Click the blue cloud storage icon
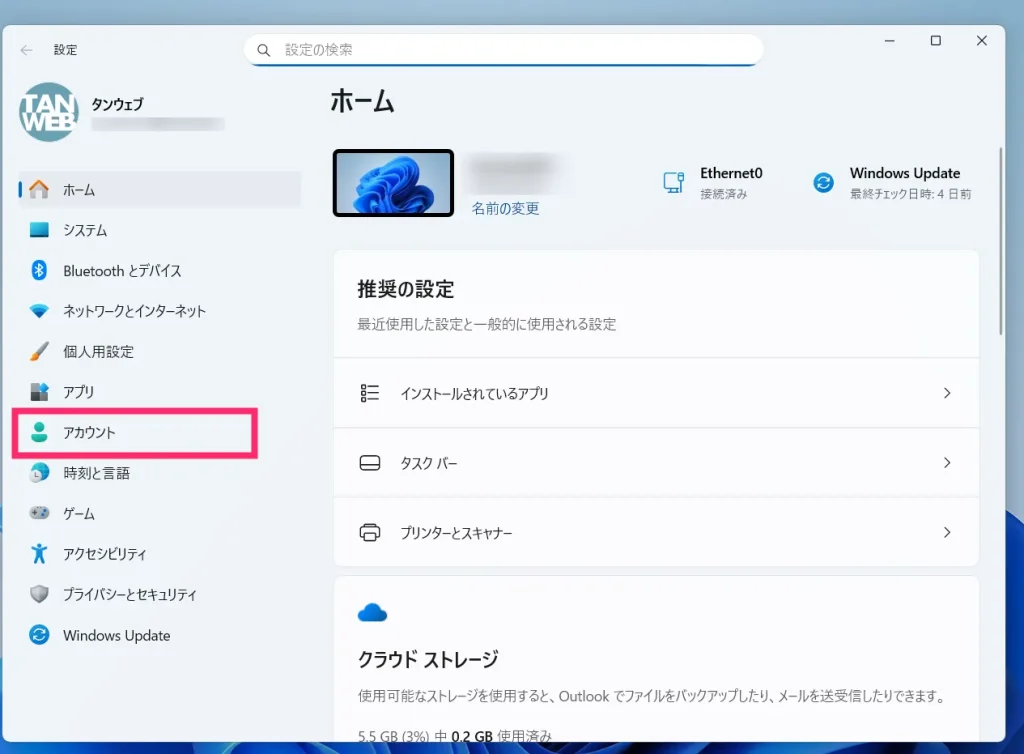The width and height of the screenshot is (1024, 754). (372, 612)
